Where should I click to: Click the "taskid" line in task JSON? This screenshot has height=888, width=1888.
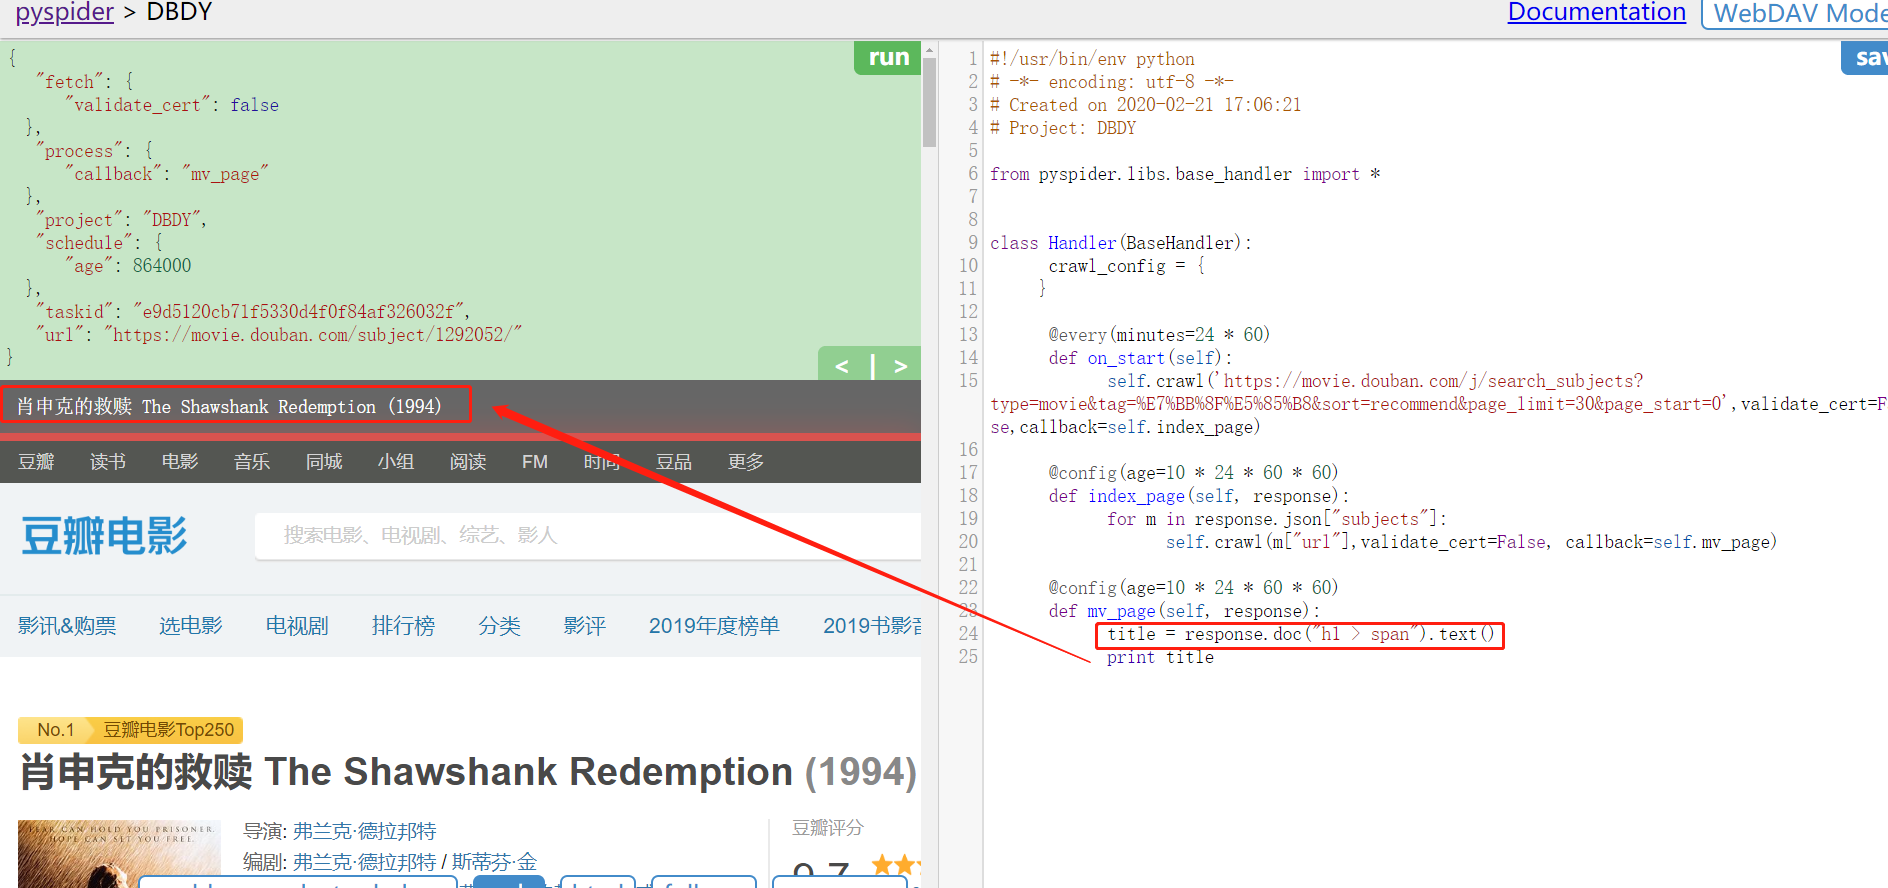(254, 312)
